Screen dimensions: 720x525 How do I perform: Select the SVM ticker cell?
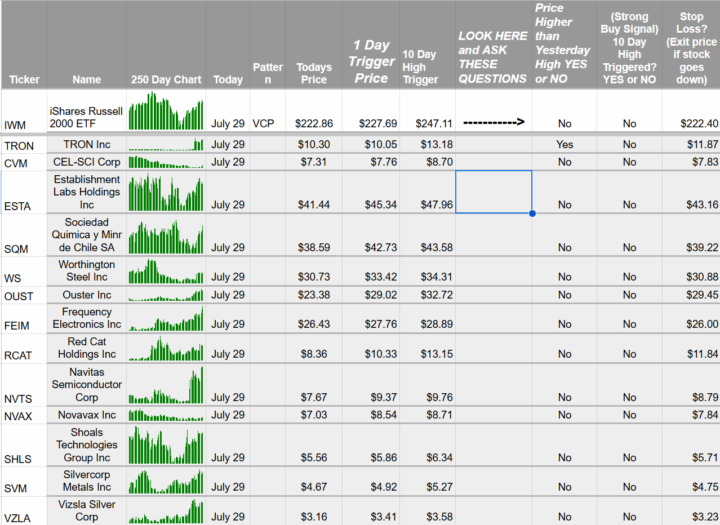[23, 481]
